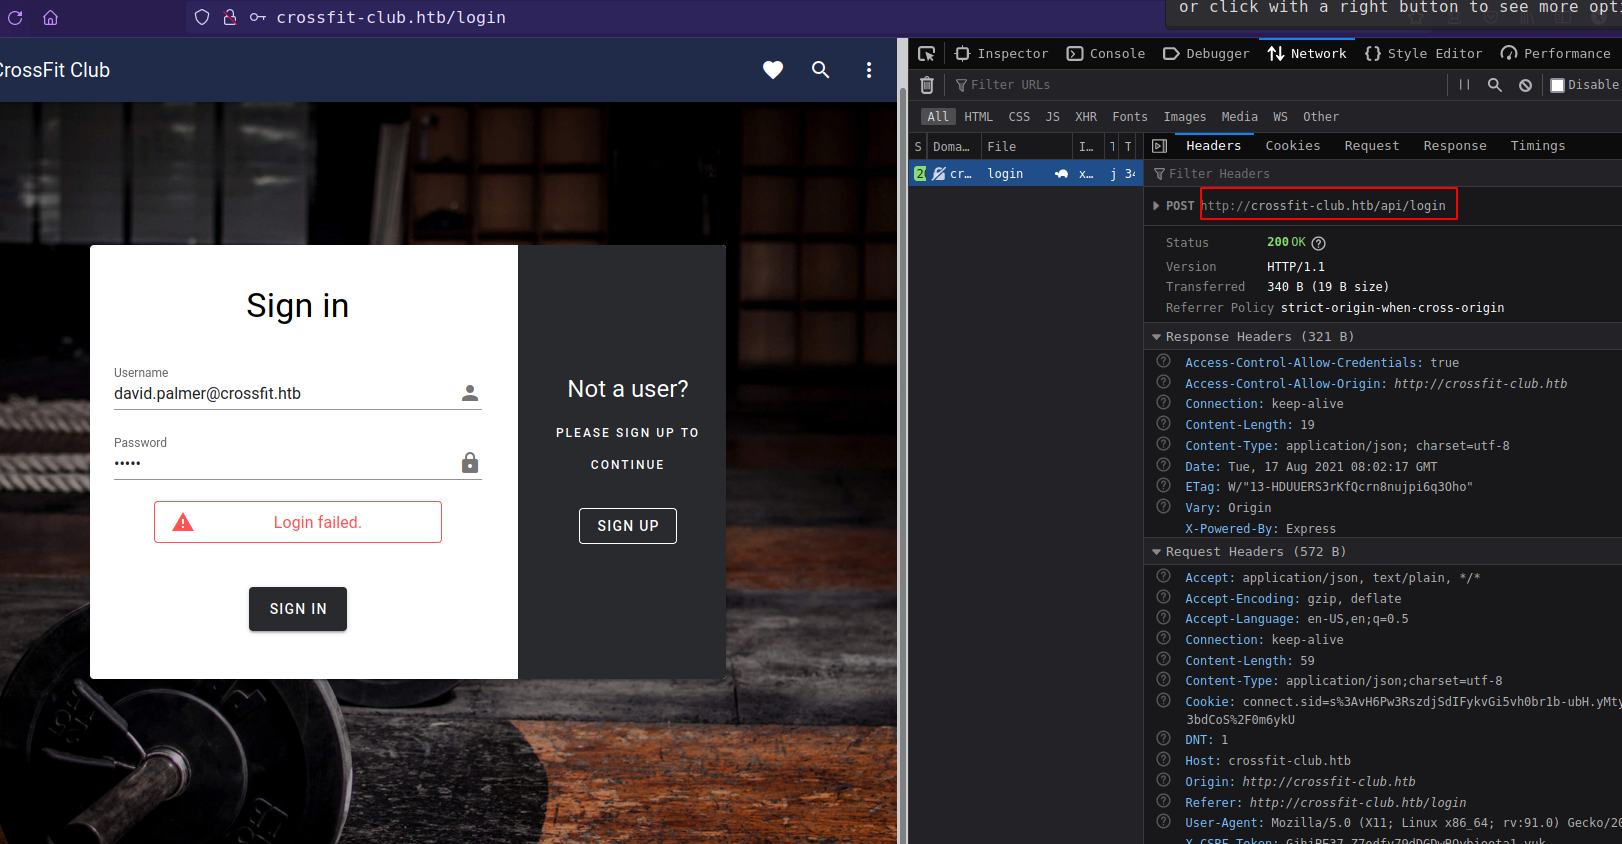Toggle the request details pane icon

pos(1160,146)
